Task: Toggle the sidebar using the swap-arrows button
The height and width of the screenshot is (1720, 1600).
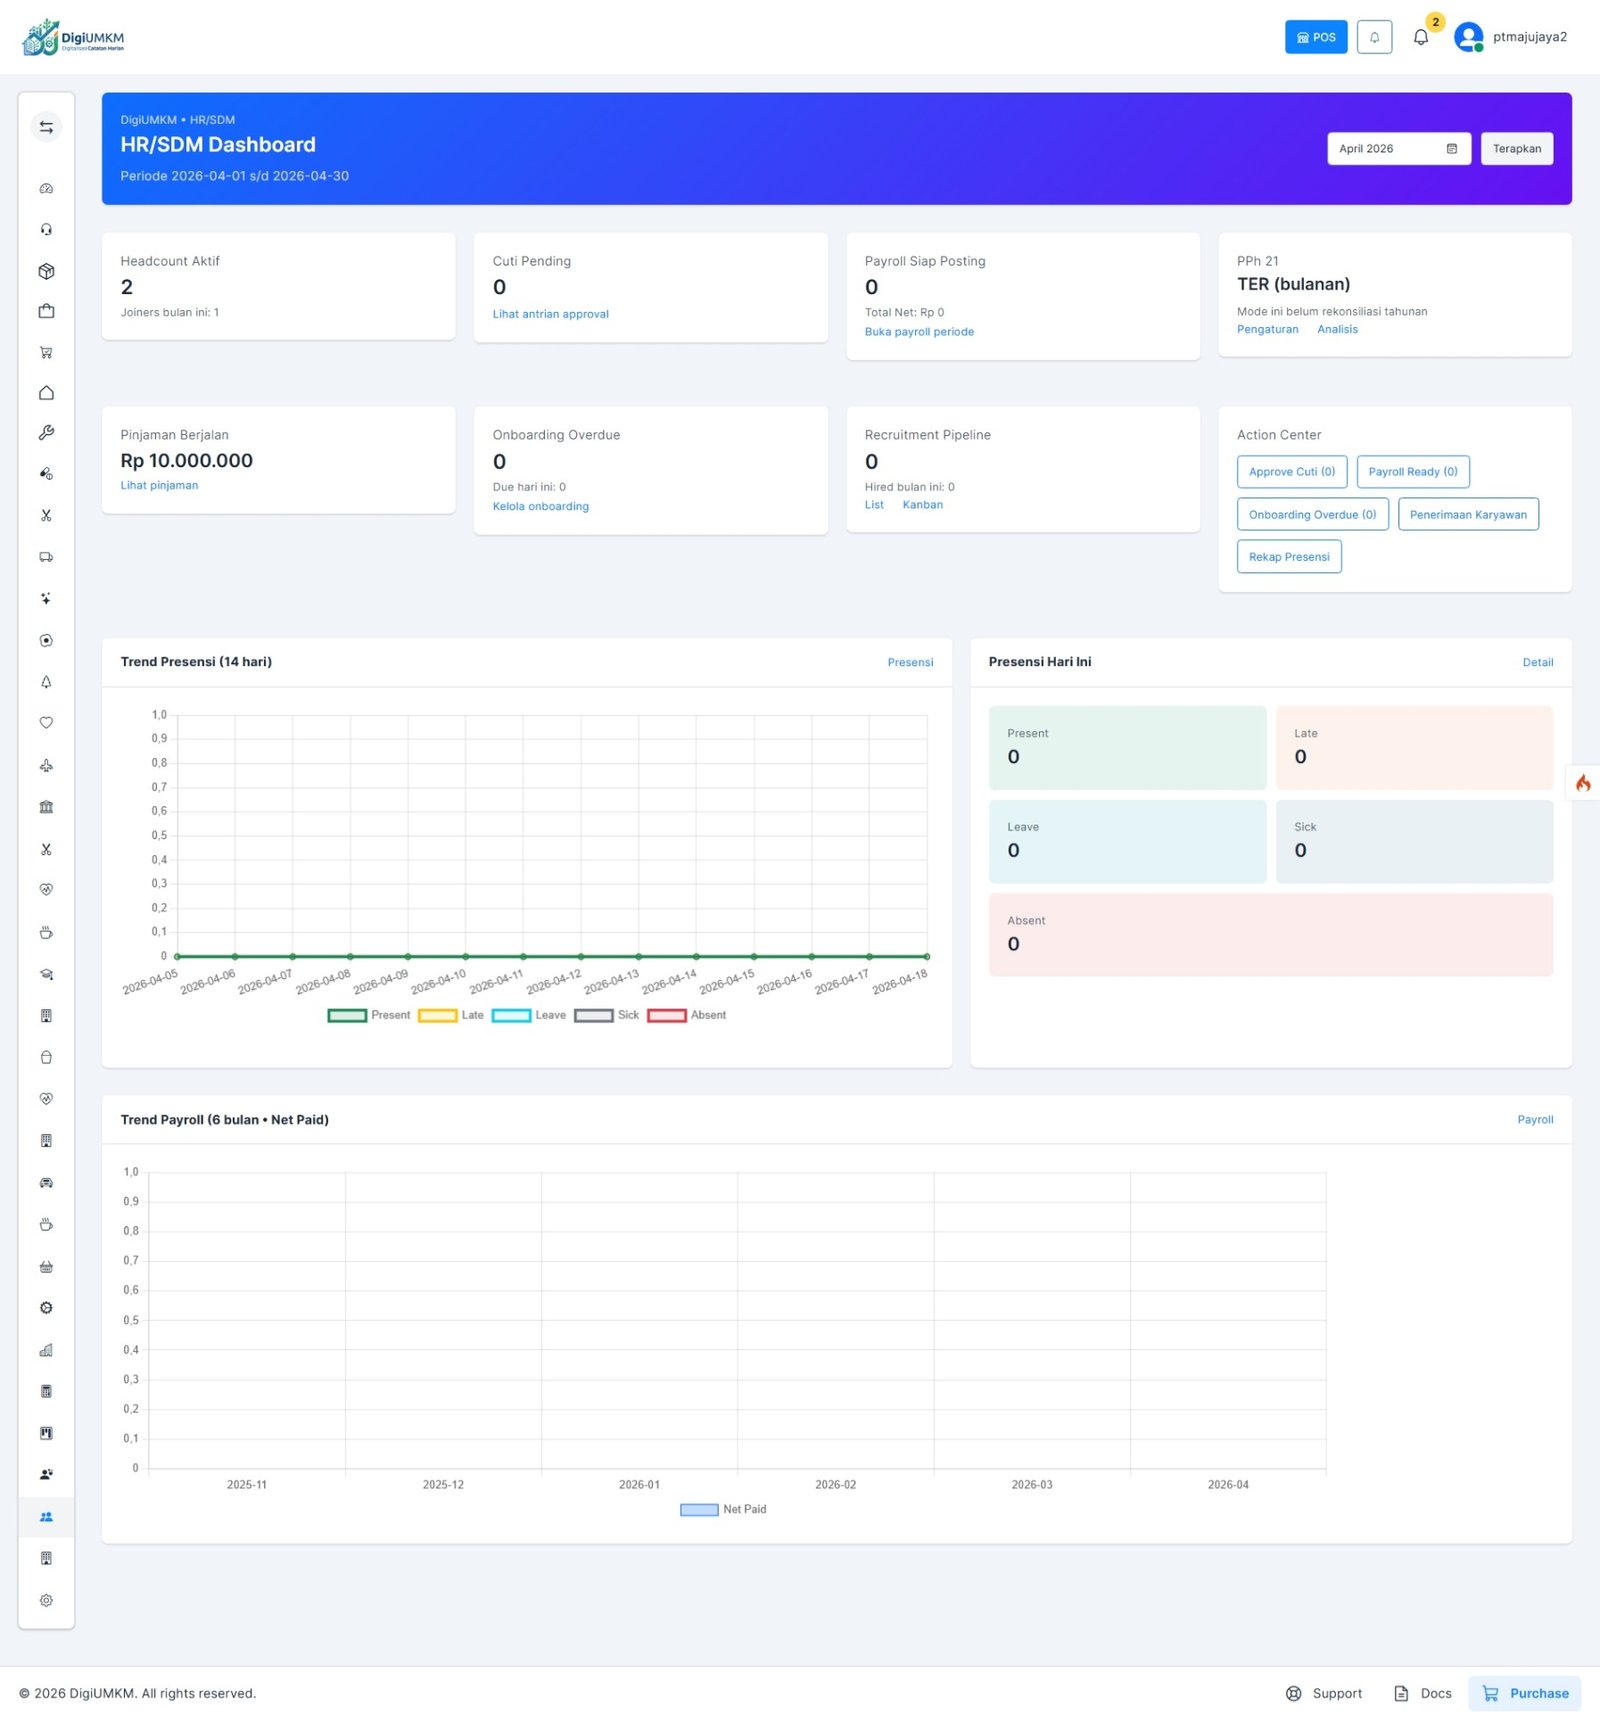Action: click(x=46, y=127)
